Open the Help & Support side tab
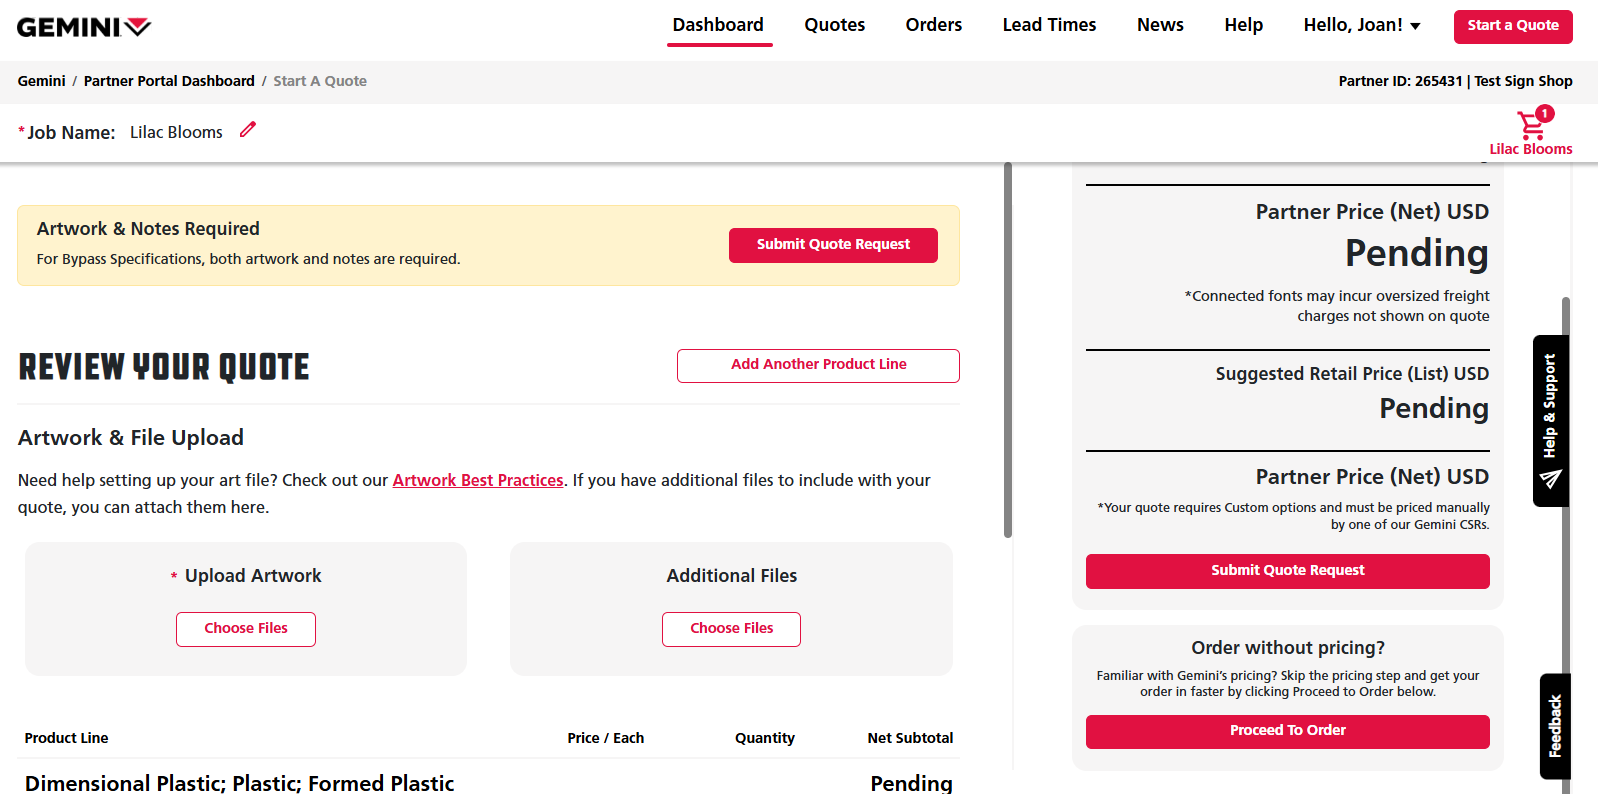Viewport: 1598px width, 794px height. pyautogui.click(x=1550, y=420)
